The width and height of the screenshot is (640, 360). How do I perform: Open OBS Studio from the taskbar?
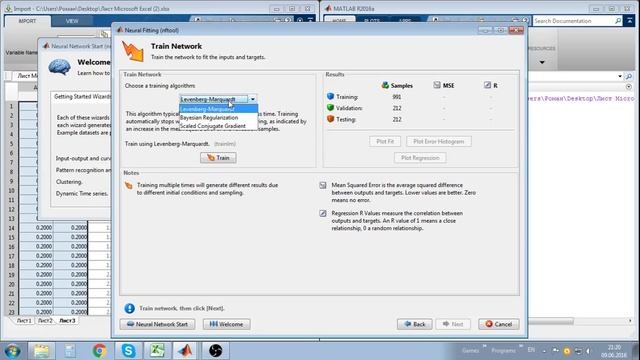click(216, 351)
